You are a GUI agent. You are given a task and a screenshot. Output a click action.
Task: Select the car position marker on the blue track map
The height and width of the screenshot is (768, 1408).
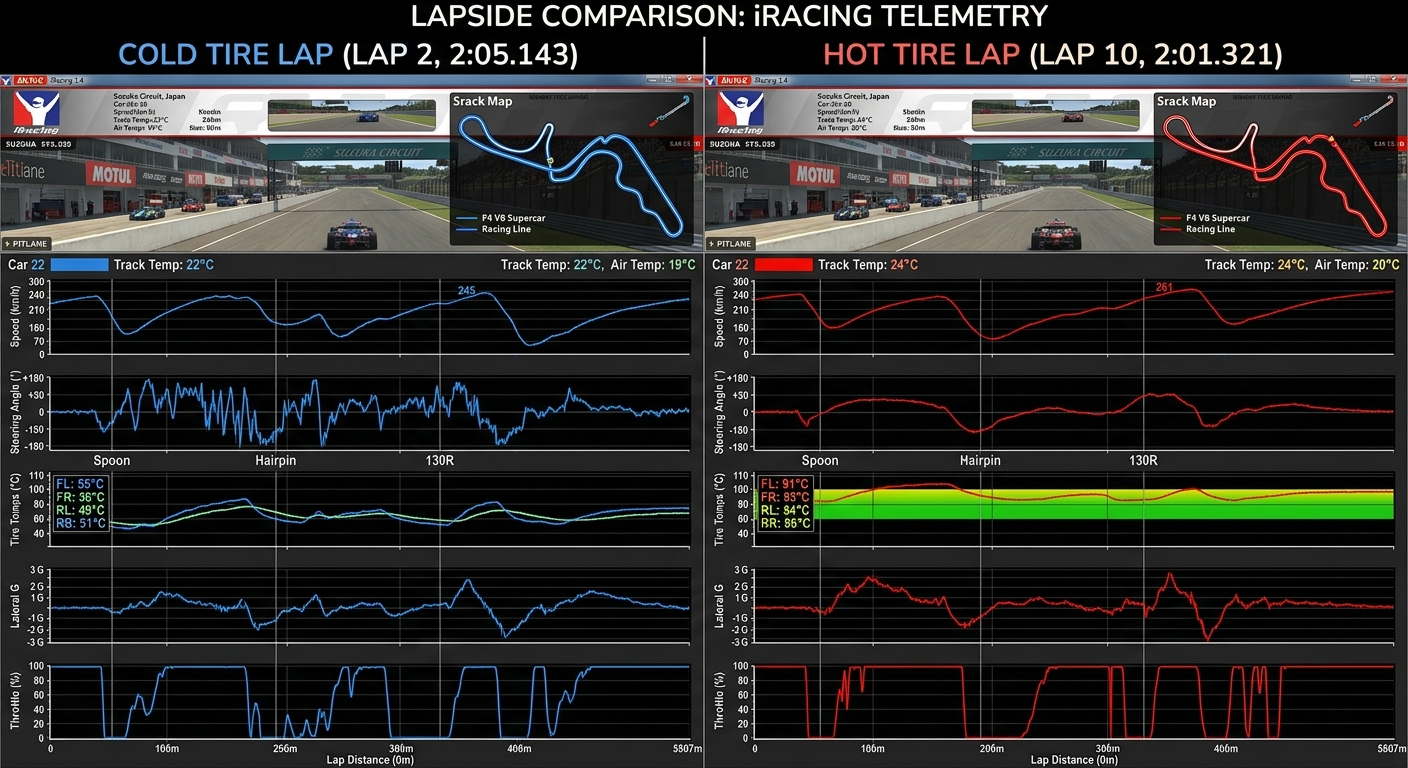coord(550,160)
